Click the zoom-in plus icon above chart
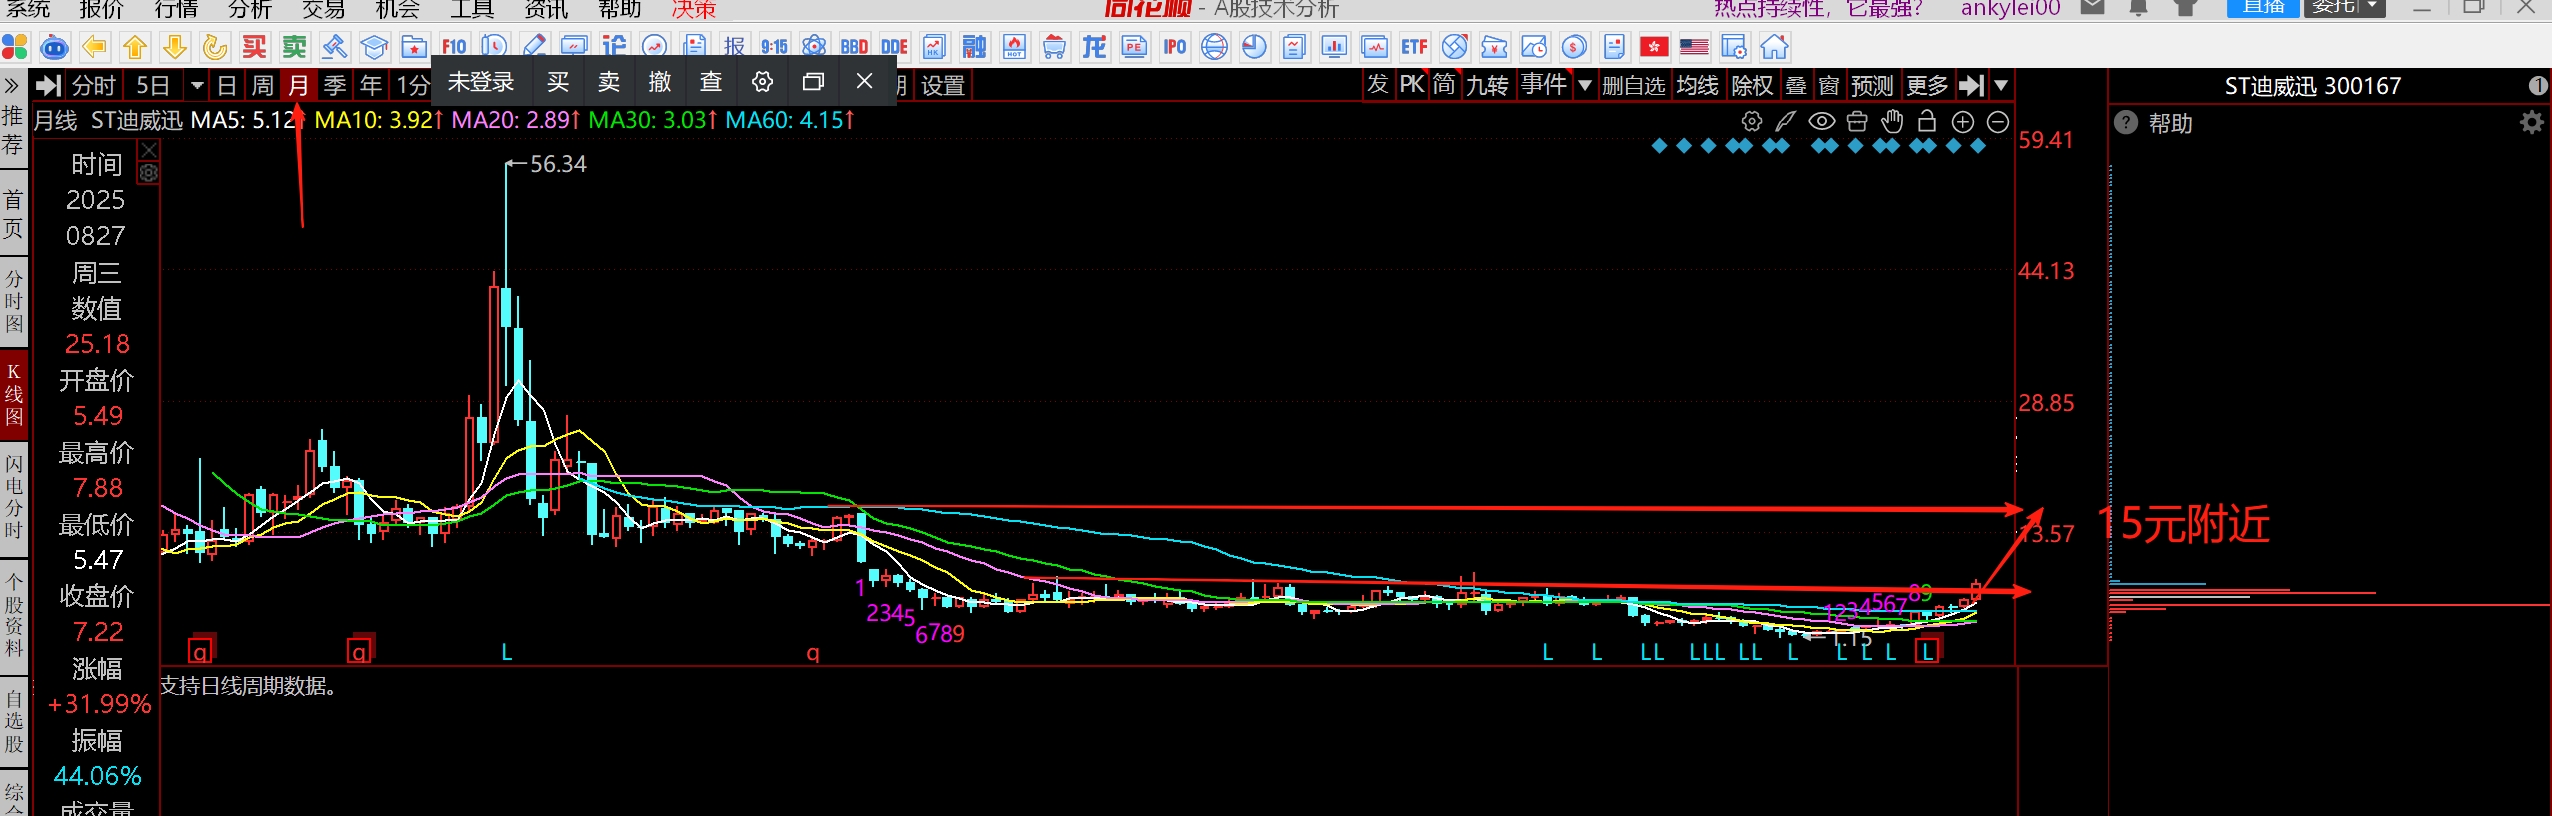This screenshot has height=816, width=2552. [x=1963, y=122]
